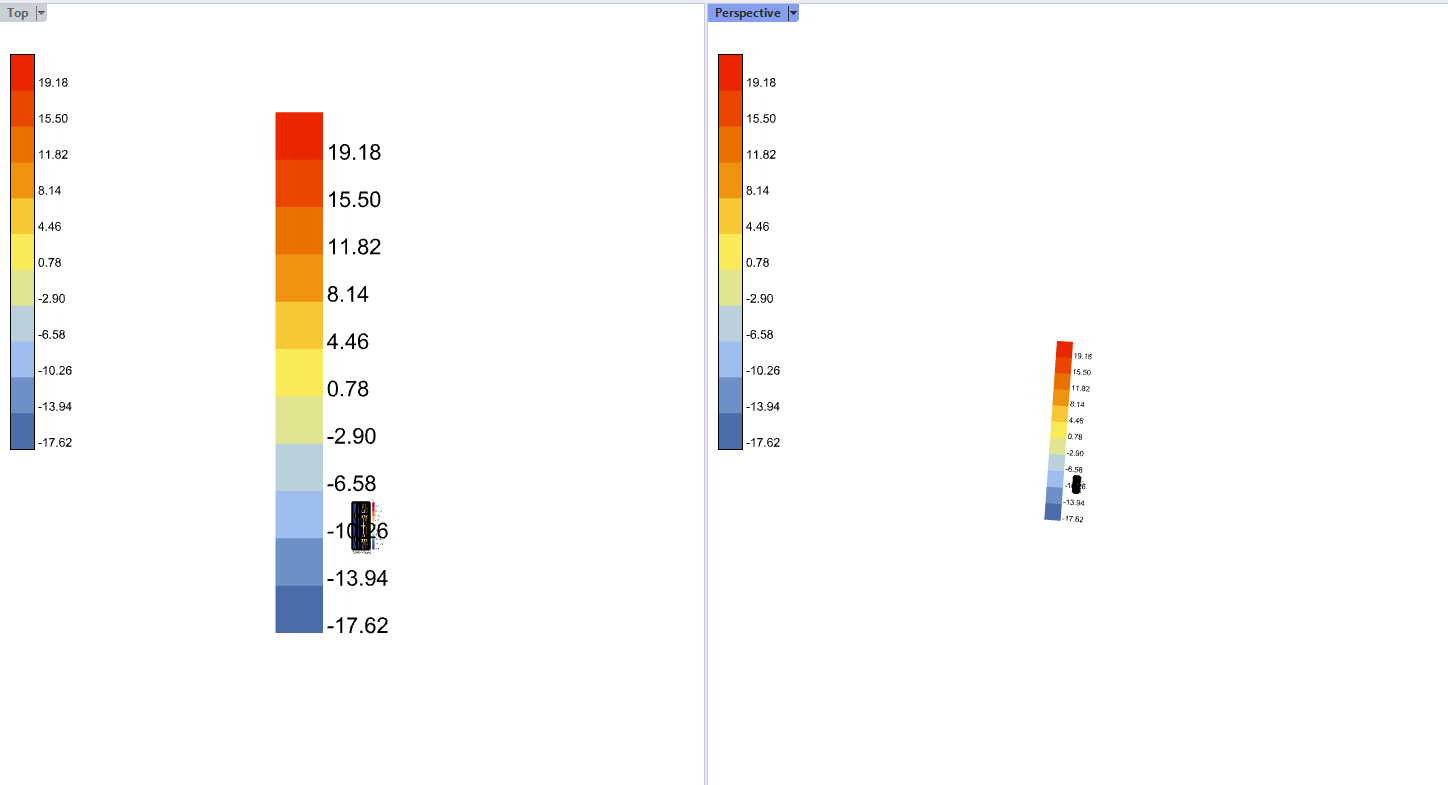Screen dimensions: 1448x785
Task: Click the large dark blue swatch beside -17.62
Action: pyautogui.click(x=299, y=609)
